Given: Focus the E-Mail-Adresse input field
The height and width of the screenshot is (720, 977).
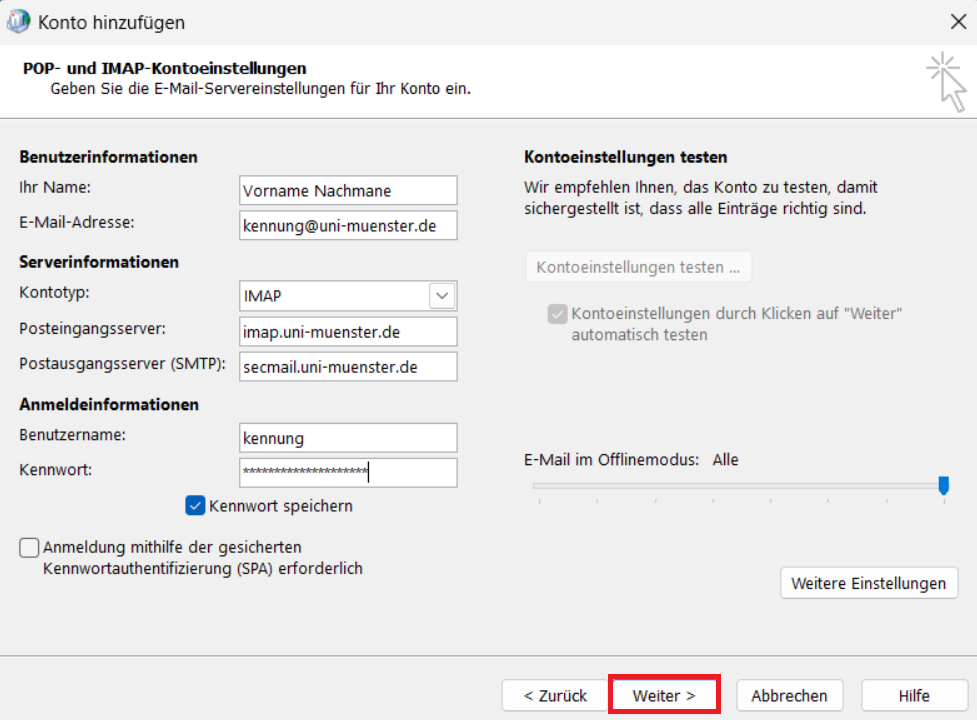Looking at the screenshot, I should pos(348,225).
